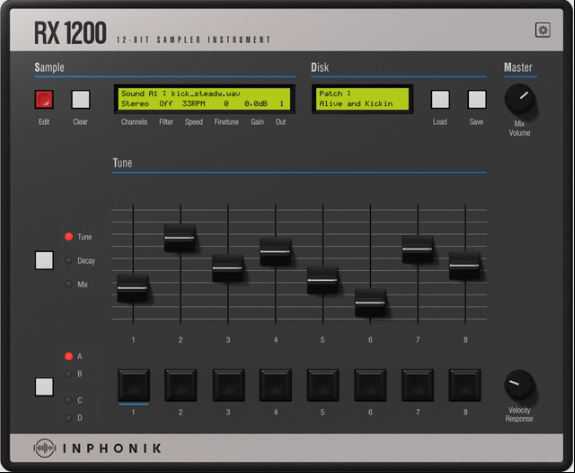
Task: Trigger drum pad 2
Action: click(x=180, y=385)
